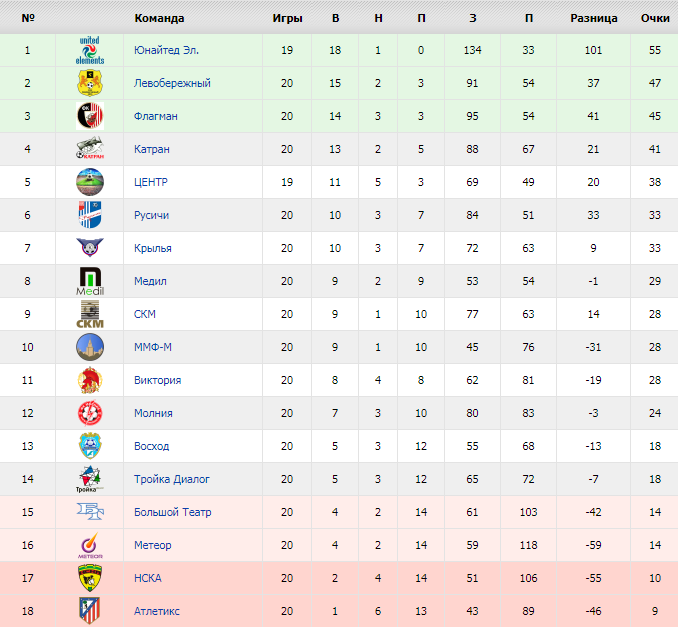Click the Команда column header
The height and width of the screenshot is (627, 678).
(x=159, y=18)
